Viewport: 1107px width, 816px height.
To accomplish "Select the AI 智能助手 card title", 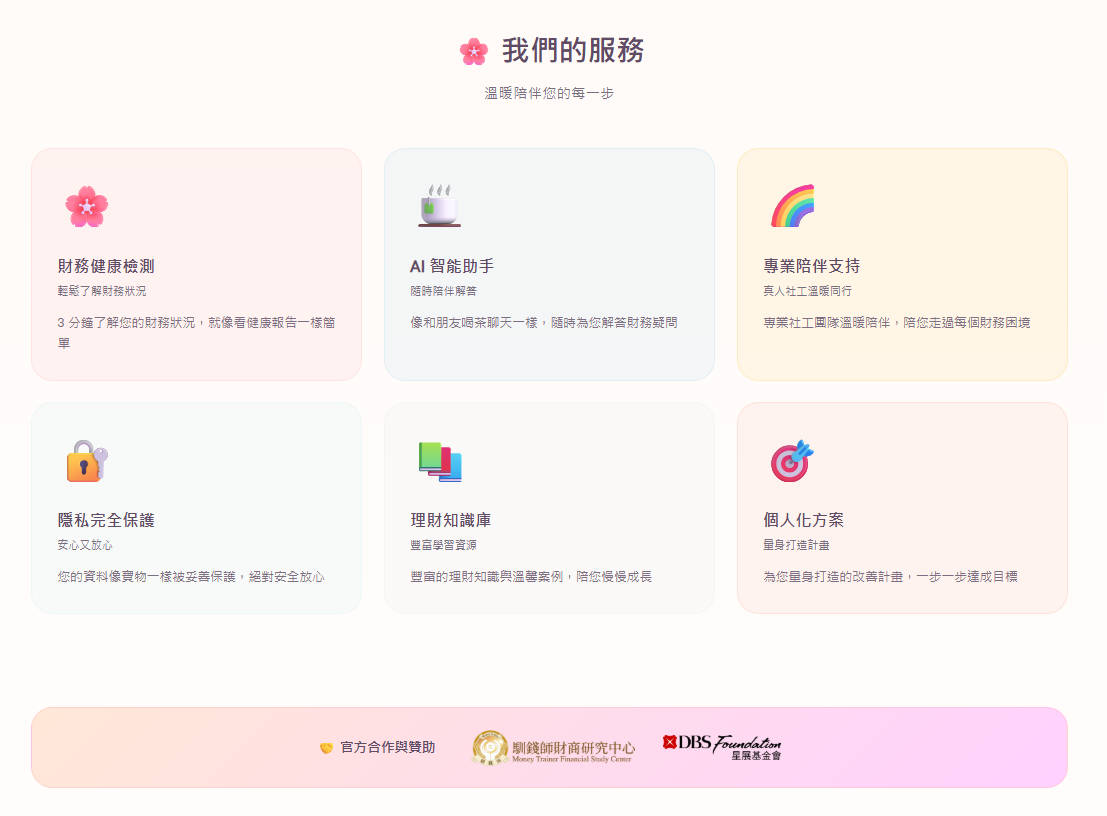I will coord(452,266).
